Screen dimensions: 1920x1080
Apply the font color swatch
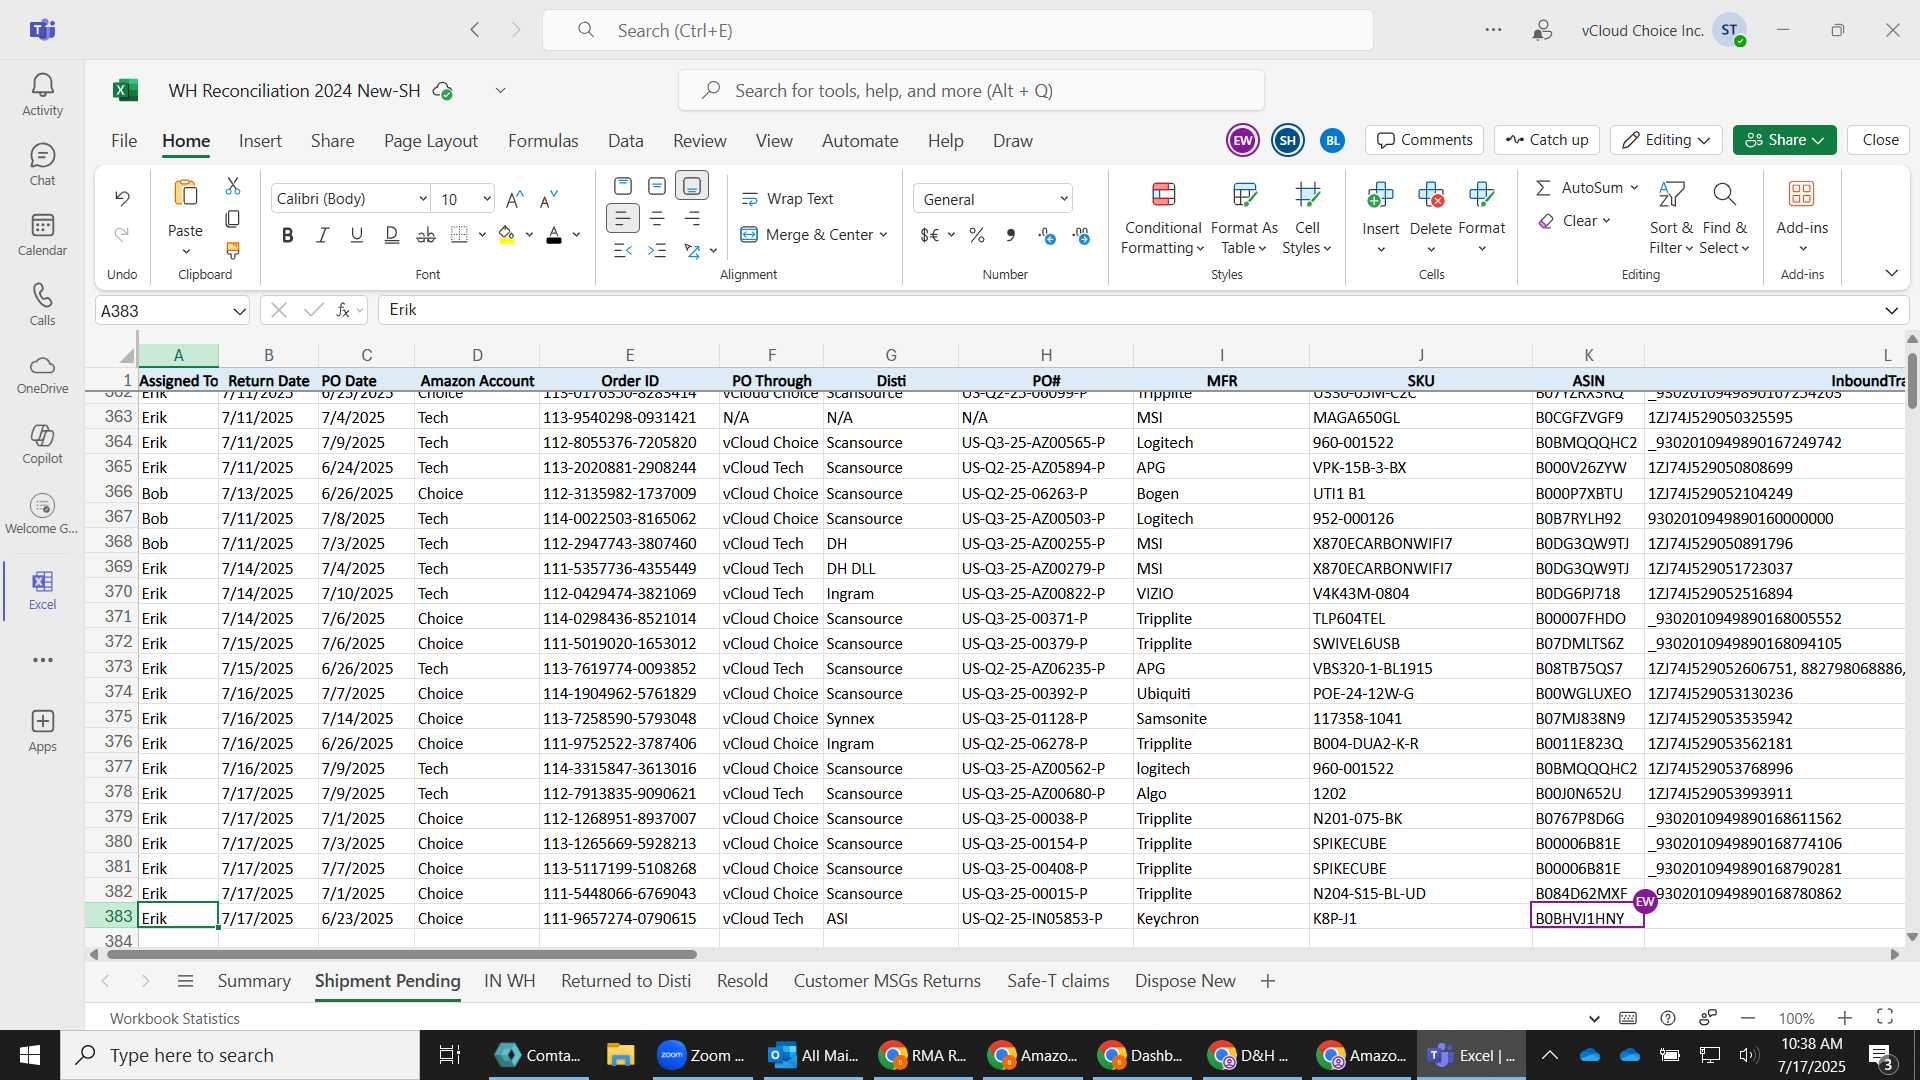[554, 235]
